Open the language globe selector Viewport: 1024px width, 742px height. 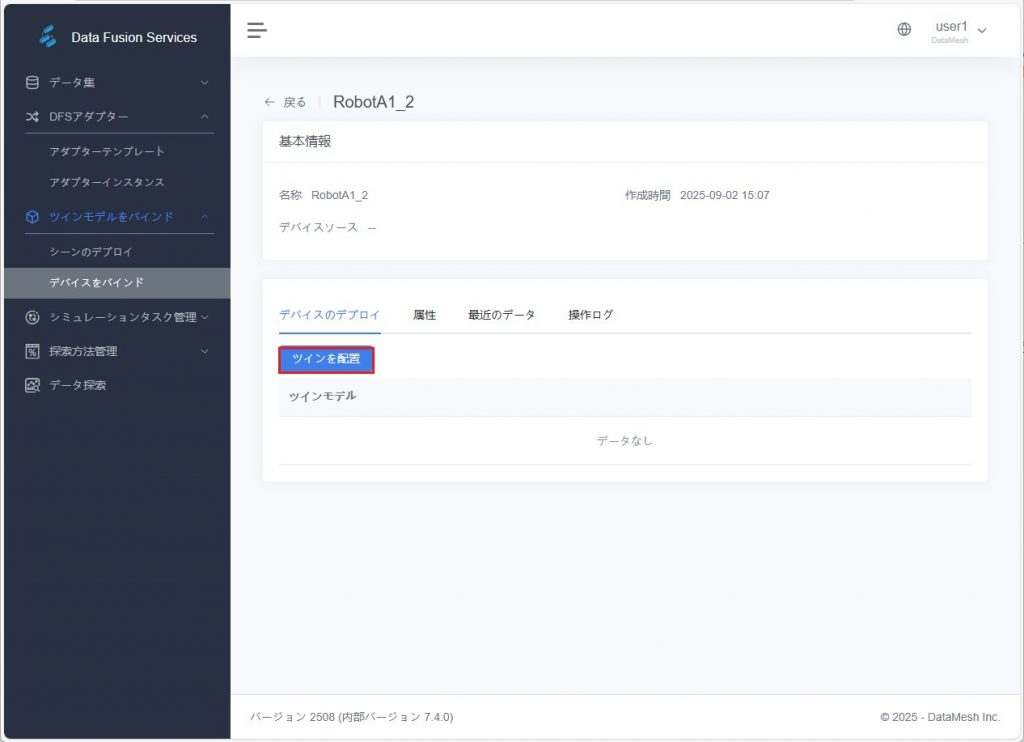[x=904, y=30]
